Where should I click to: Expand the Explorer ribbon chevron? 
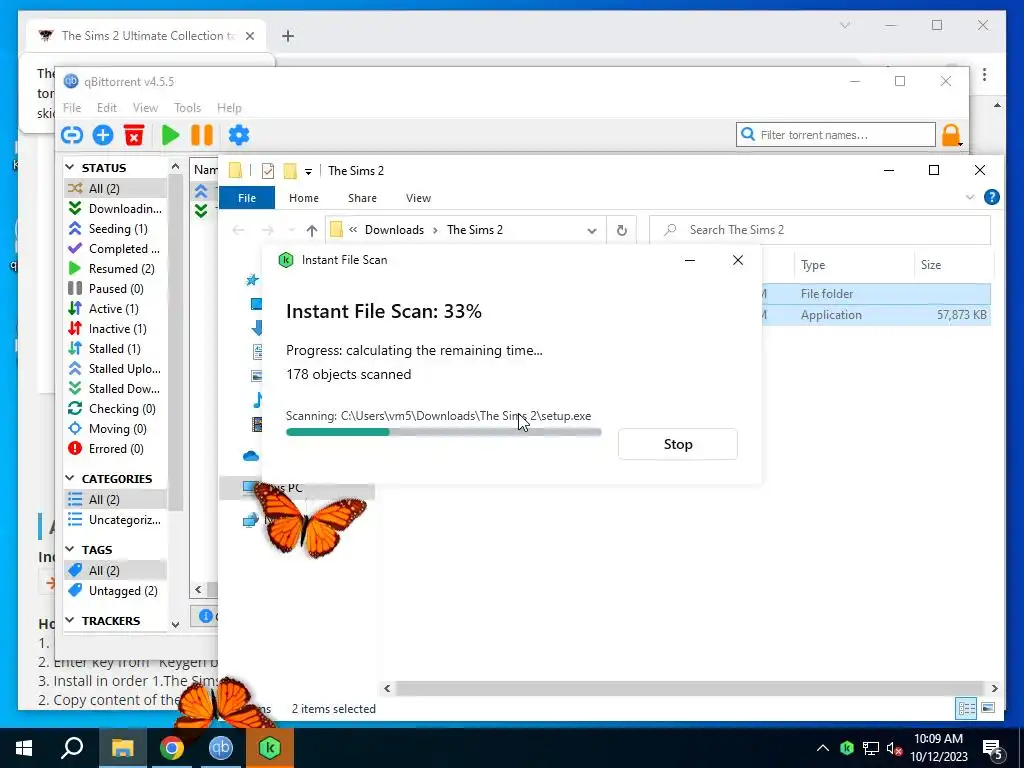(x=970, y=197)
